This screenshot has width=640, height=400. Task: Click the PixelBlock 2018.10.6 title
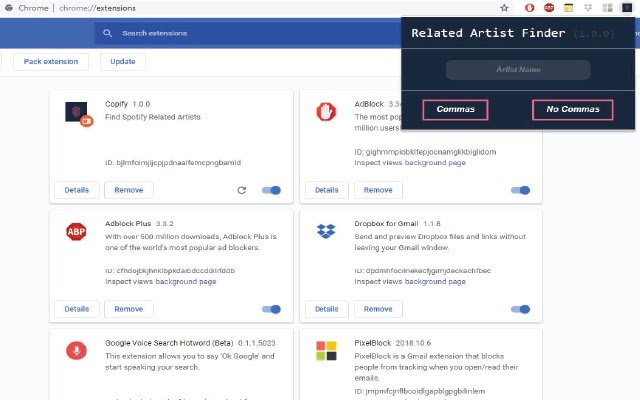392,343
